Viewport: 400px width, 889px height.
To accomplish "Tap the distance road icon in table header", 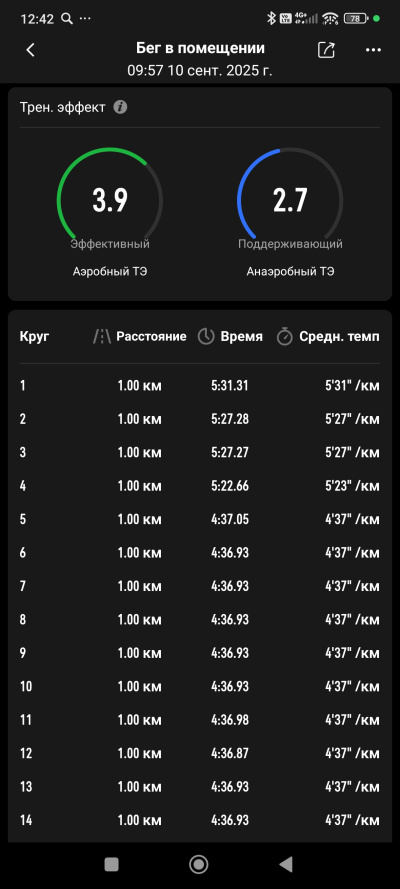I will click(102, 337).
